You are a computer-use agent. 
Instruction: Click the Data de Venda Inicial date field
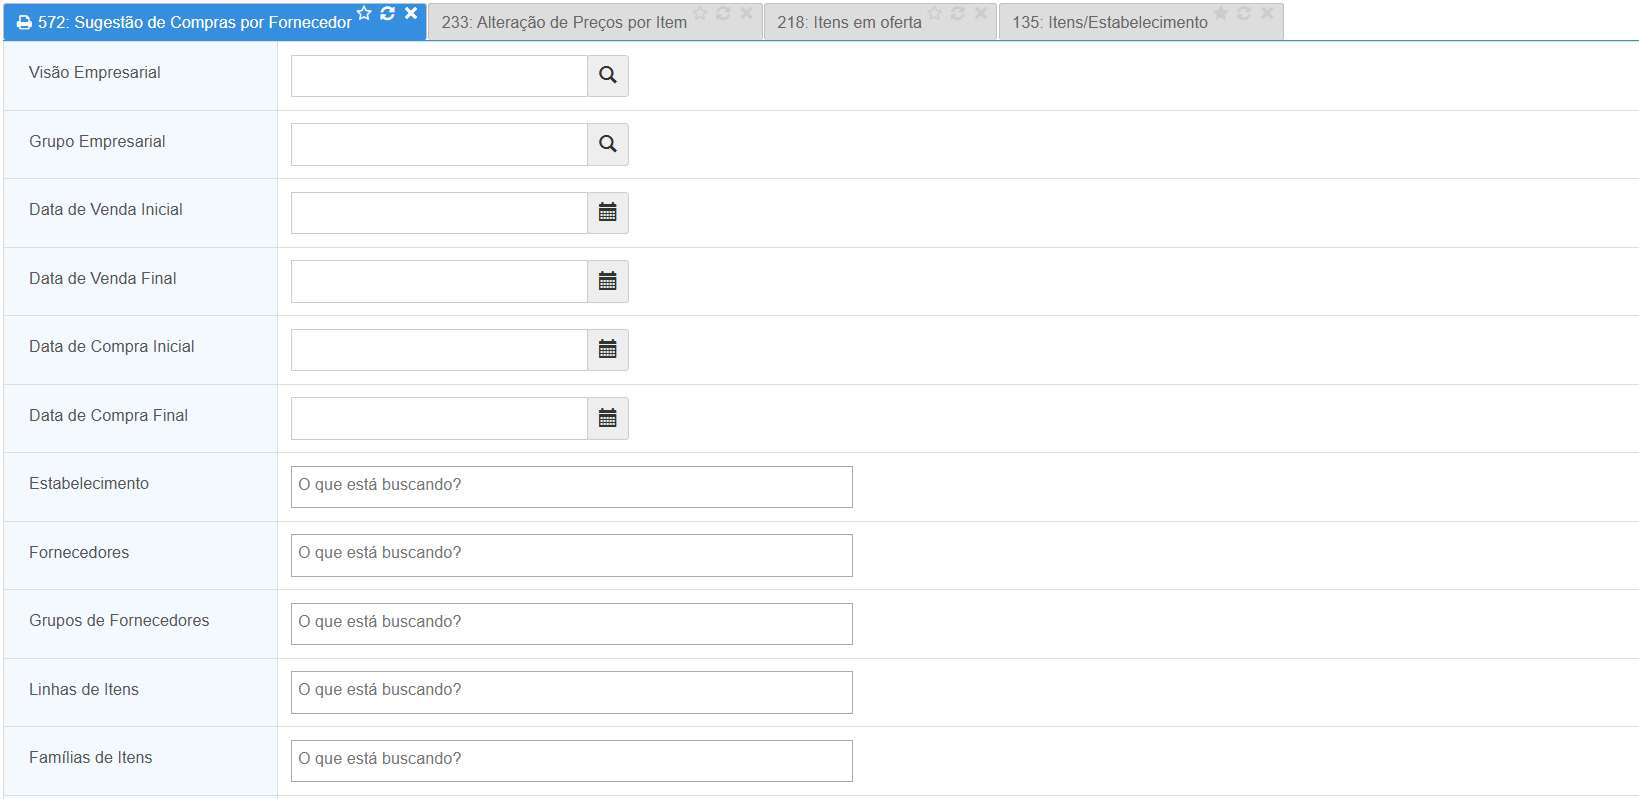[x=439, y=213]
